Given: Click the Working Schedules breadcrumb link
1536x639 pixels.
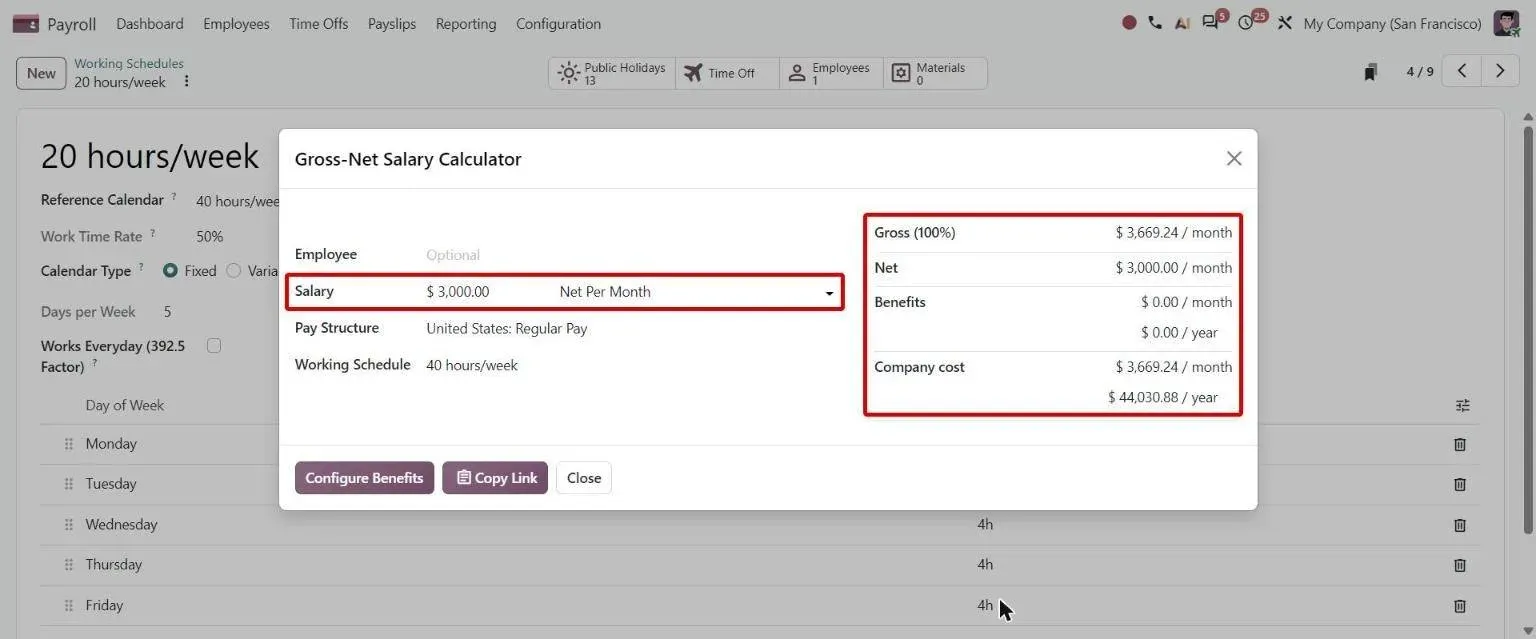Looking at the screenshot, I should point(129,63).
